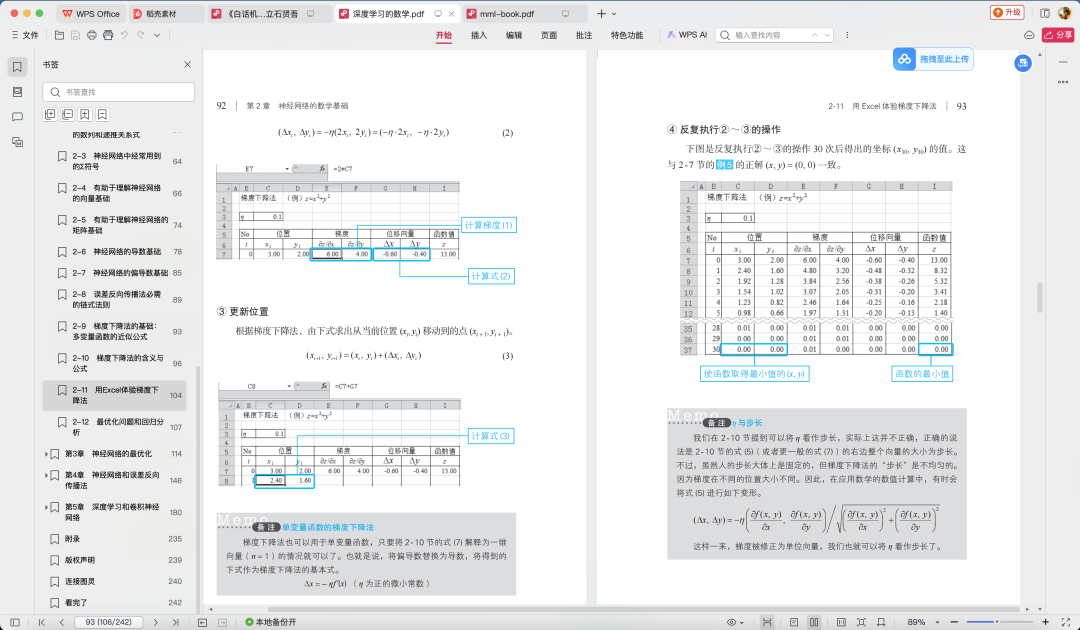Toggle the sidebar panel icon in status bar
The height and width of the screenshot is (630, 1080).
tap(15, 622)
